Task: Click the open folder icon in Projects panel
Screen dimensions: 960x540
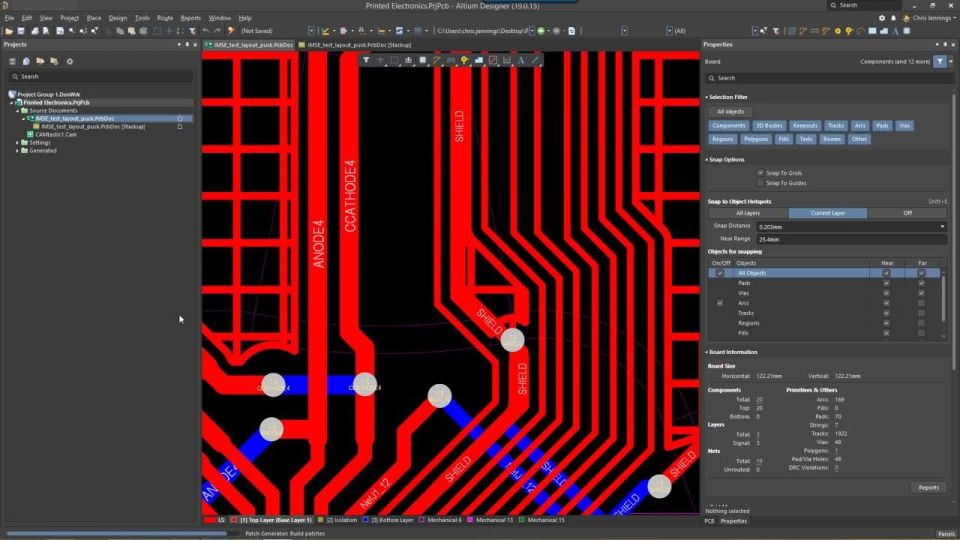Action: point(40,61)
